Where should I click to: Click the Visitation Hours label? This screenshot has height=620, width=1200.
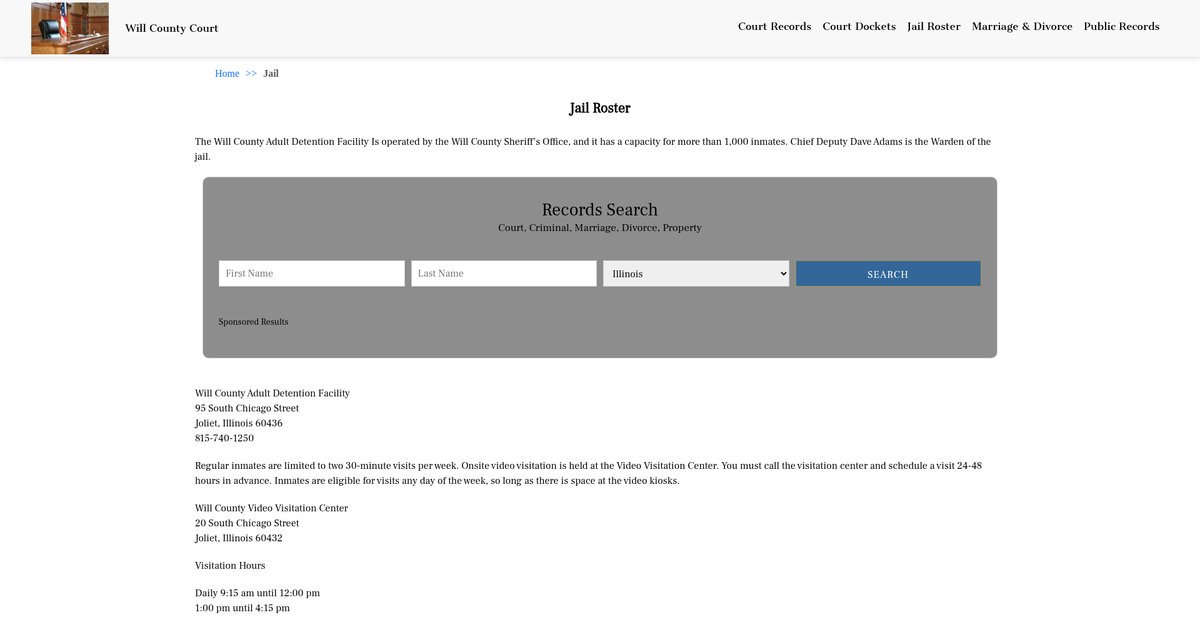230,566
